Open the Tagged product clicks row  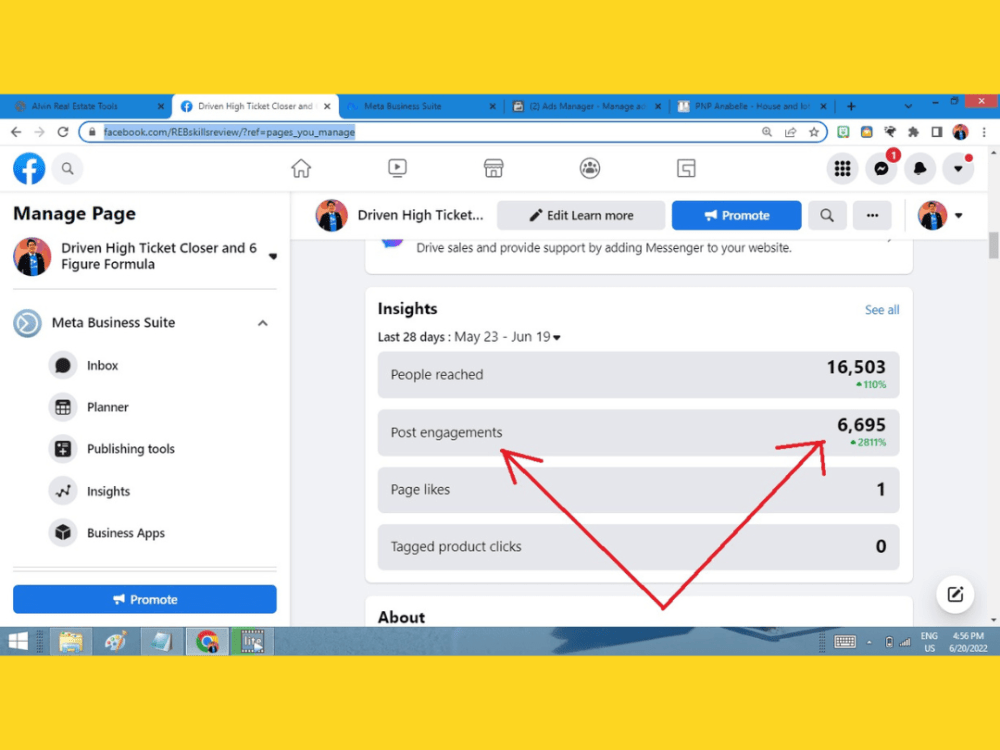(x=638, y=547)
